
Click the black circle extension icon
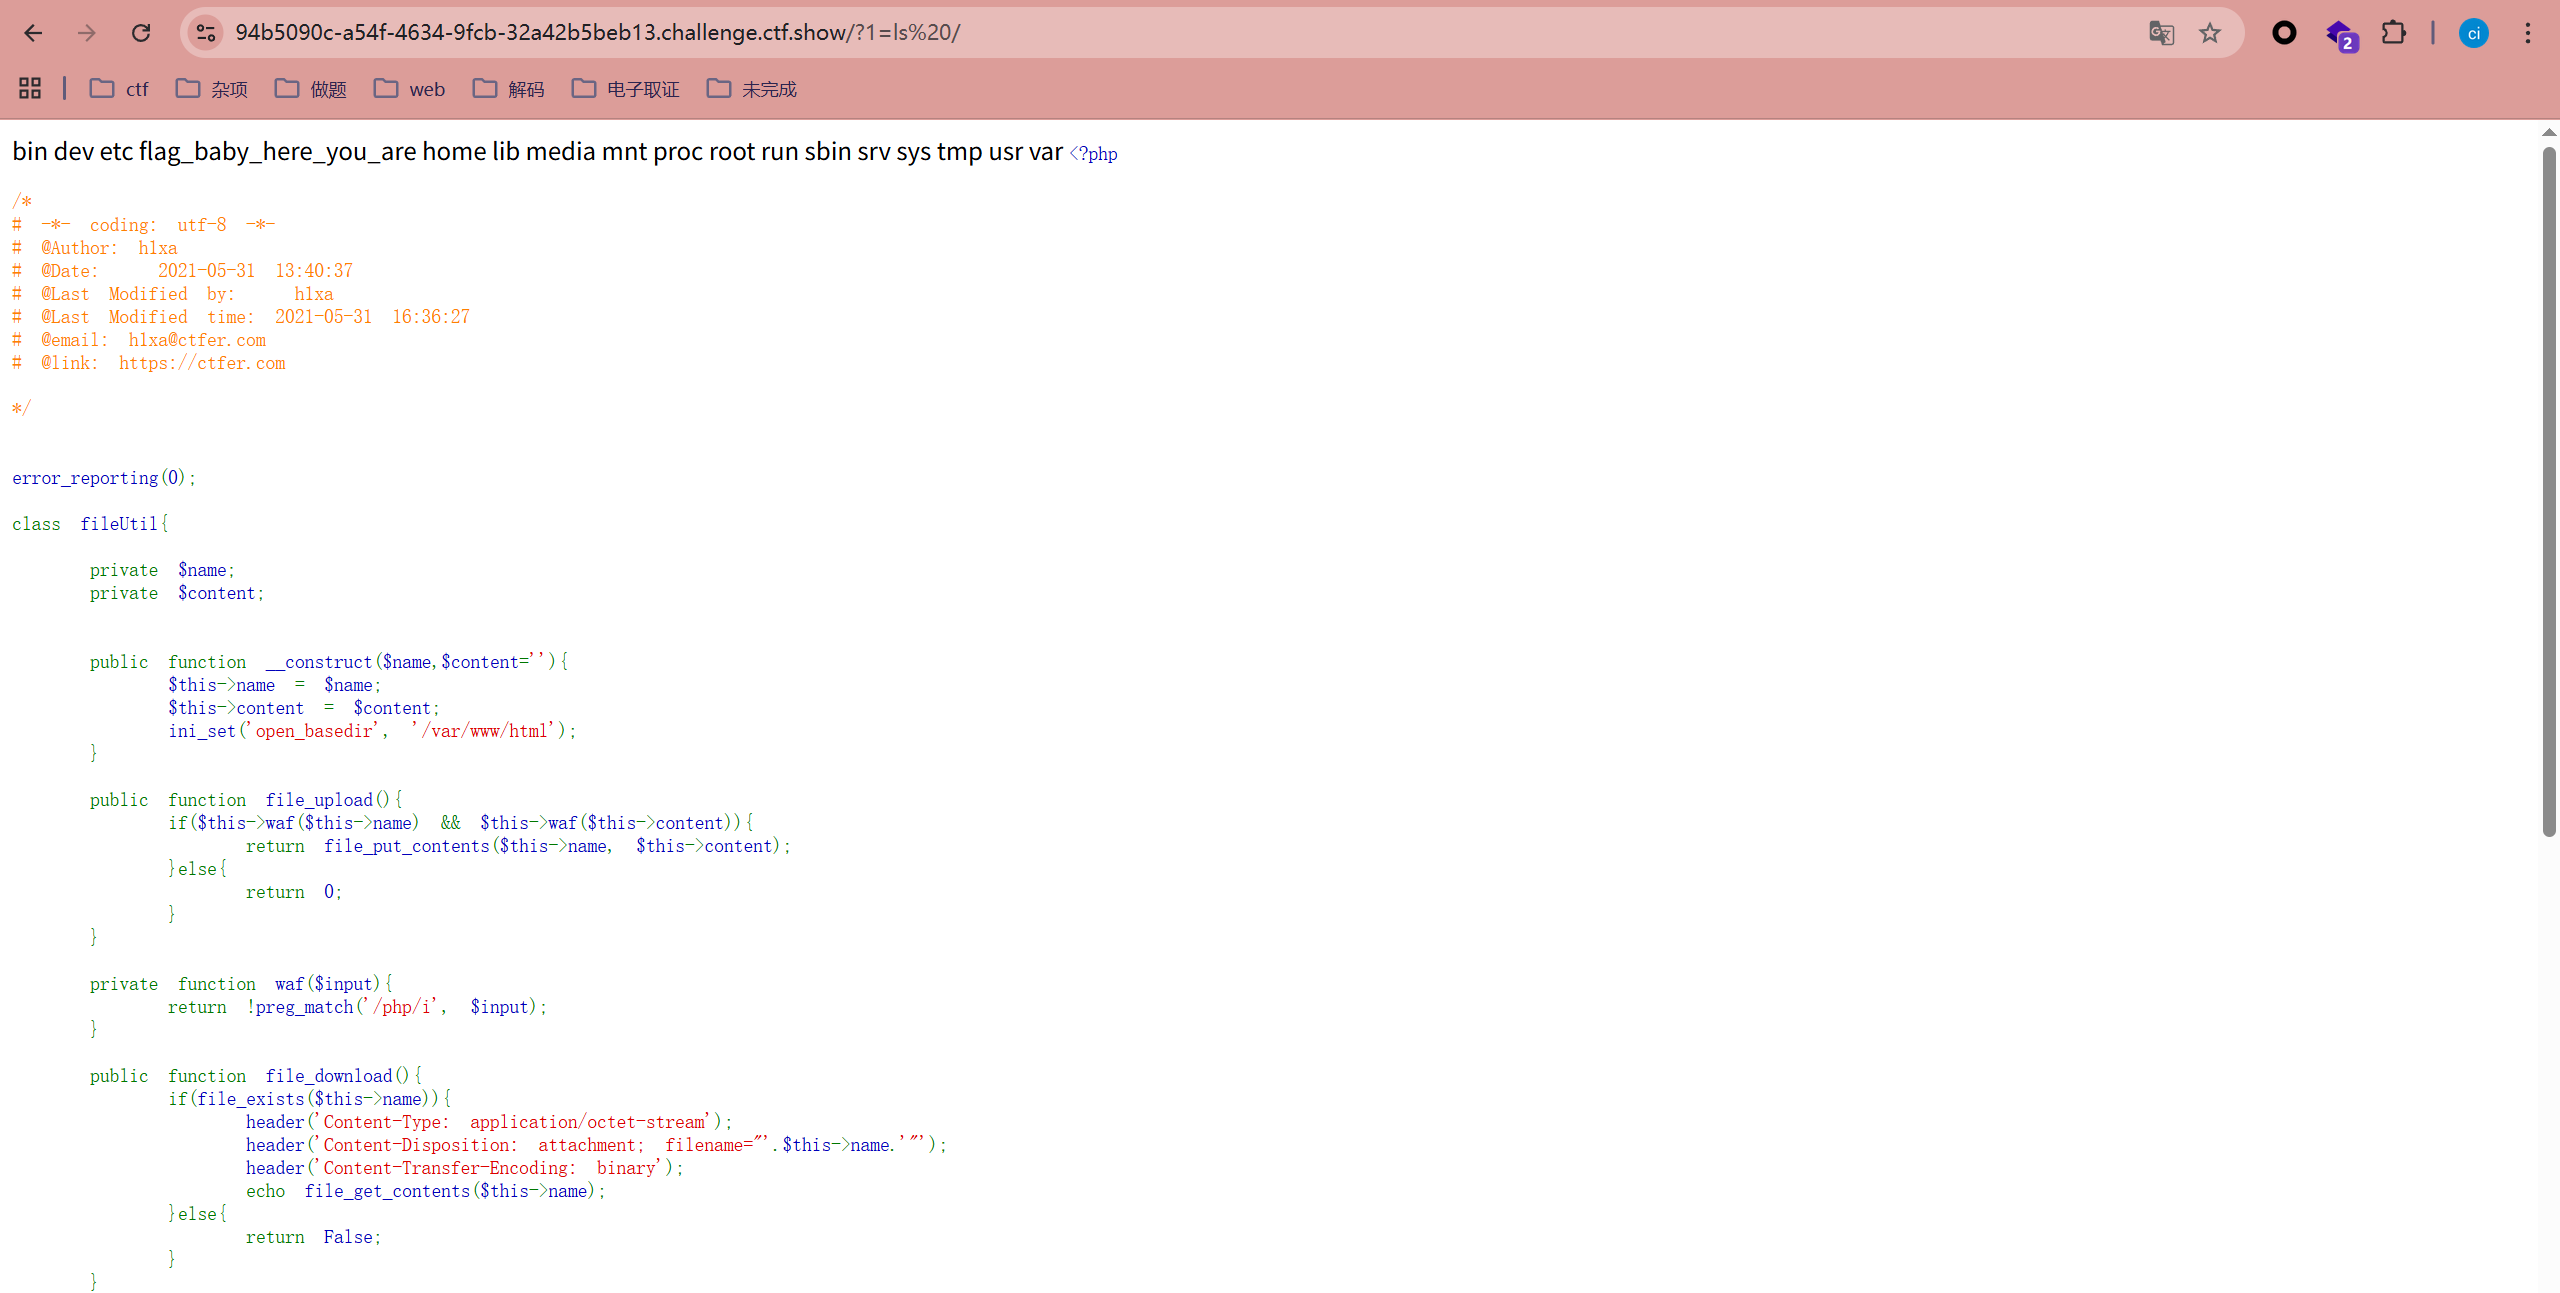[x=2284, y=33]
